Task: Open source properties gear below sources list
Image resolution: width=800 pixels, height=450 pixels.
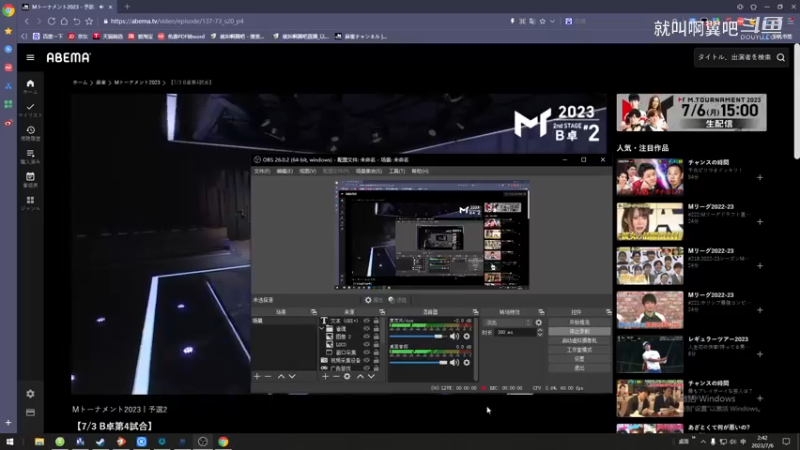Action: tap(347, 377)
